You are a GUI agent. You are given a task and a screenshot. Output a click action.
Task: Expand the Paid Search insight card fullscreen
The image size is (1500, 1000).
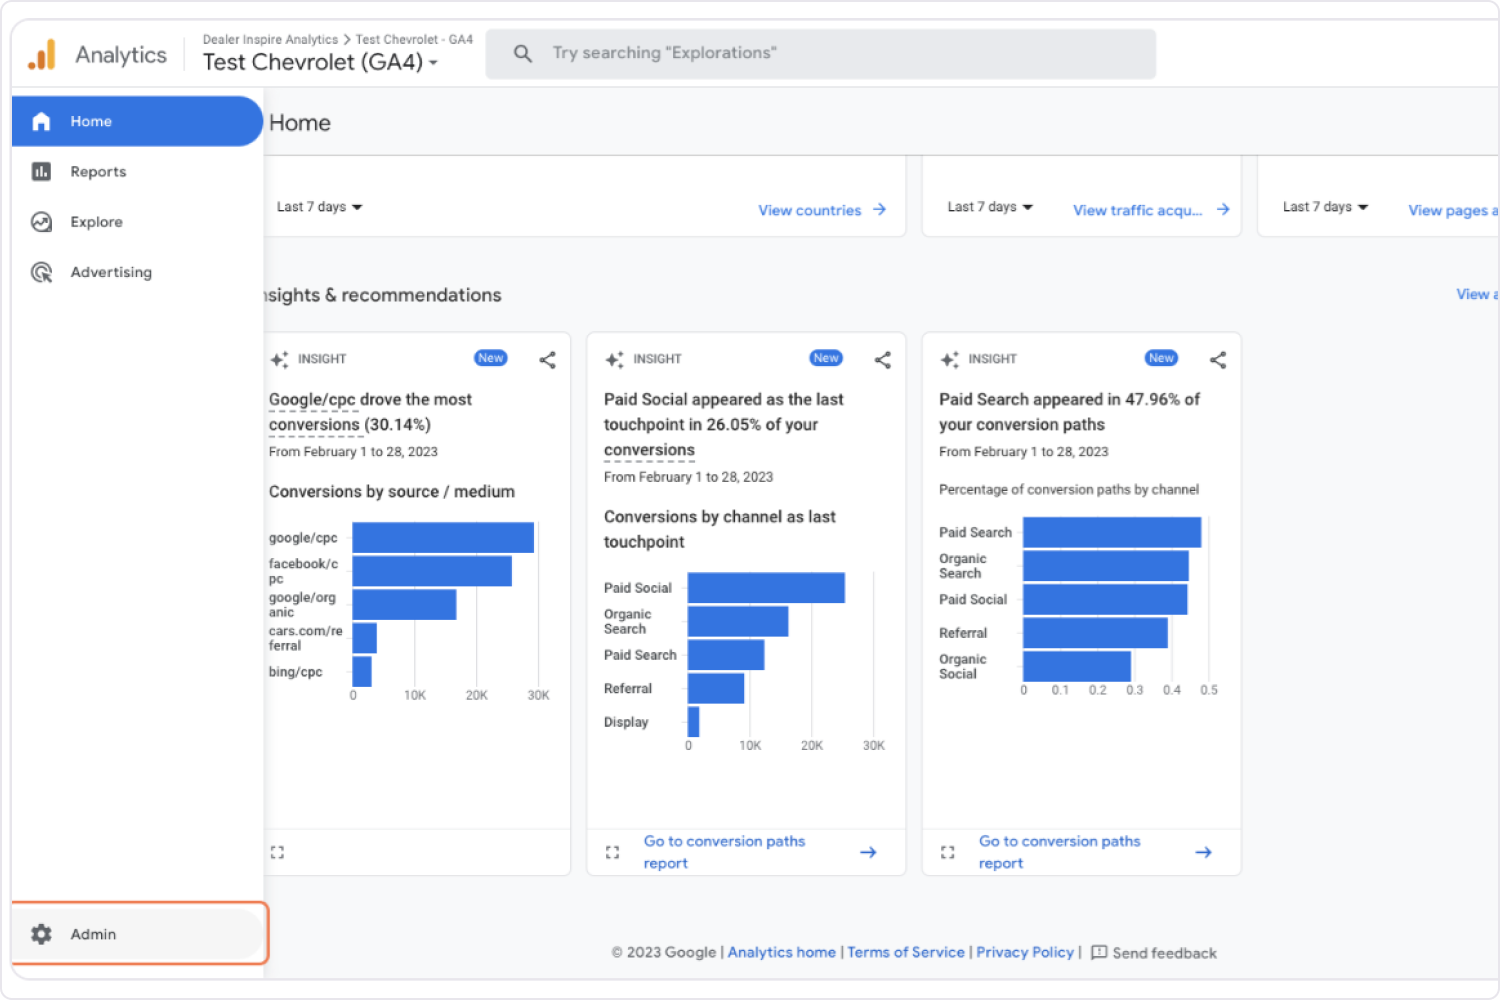point(947,852)
